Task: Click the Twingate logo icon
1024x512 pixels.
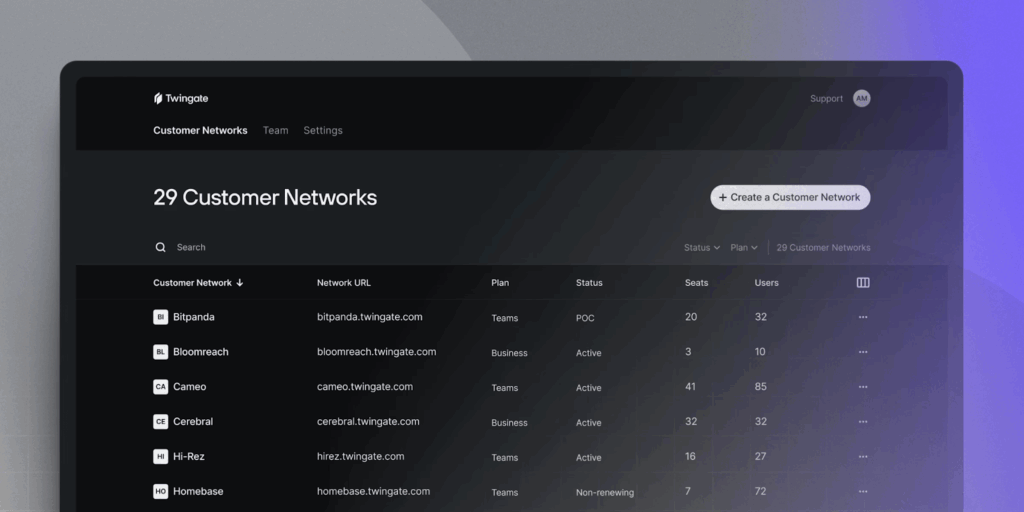Action: pyautogui.click(x=158, y=99)
